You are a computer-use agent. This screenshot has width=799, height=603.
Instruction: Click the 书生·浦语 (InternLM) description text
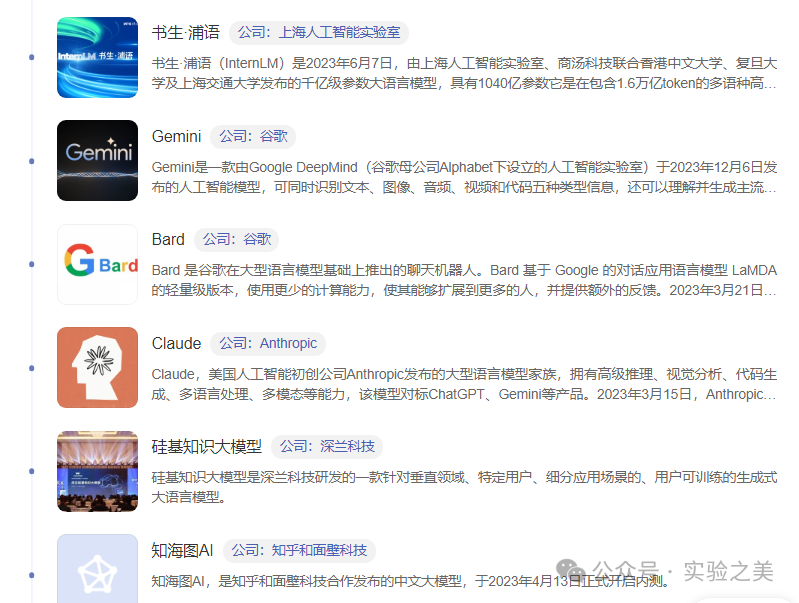coord(464,73)
